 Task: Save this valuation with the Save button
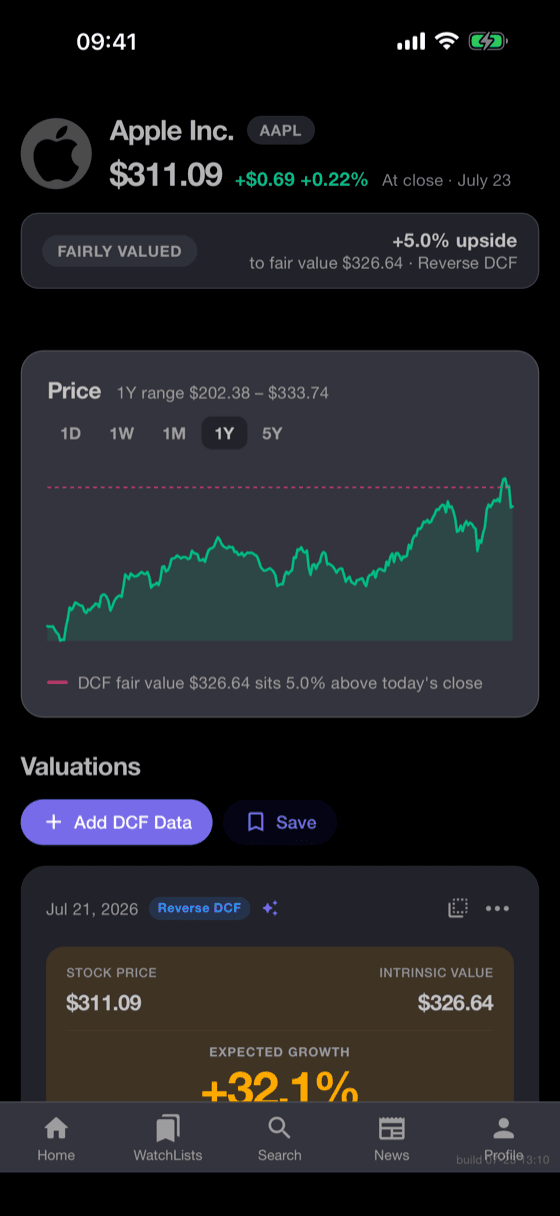280,822
